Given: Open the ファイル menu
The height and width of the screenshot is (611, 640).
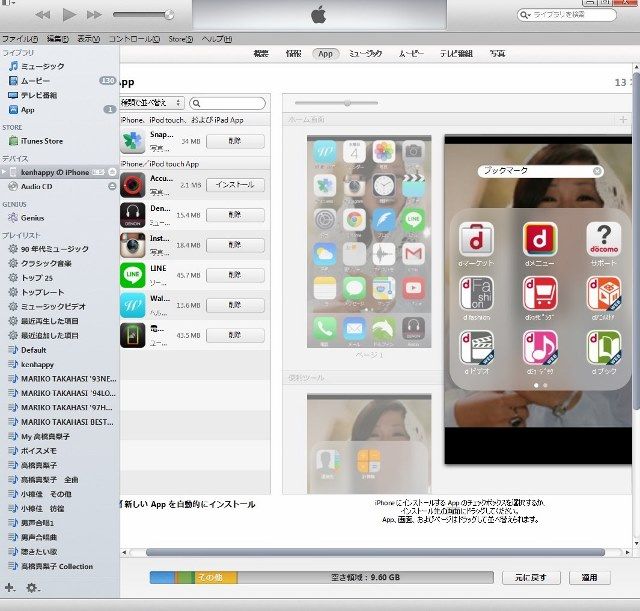Looking at the screenshot, I should [x=20, y=39].
